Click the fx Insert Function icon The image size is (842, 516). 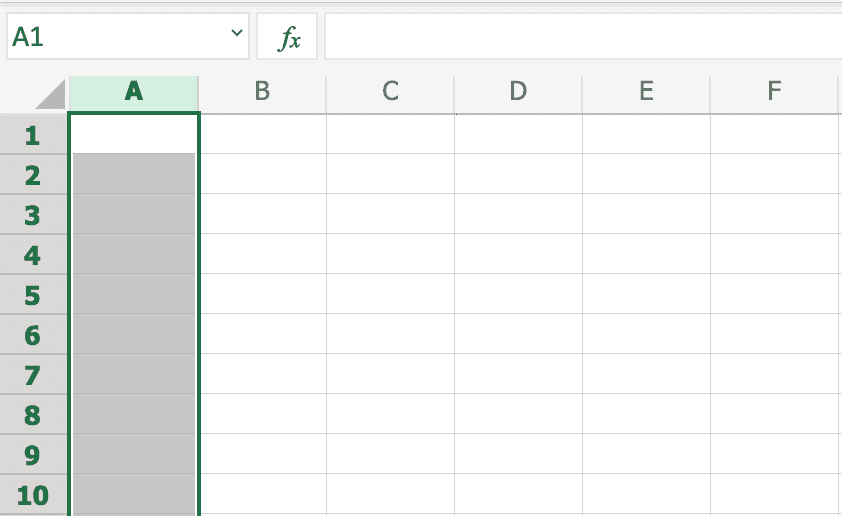[288, 38]
